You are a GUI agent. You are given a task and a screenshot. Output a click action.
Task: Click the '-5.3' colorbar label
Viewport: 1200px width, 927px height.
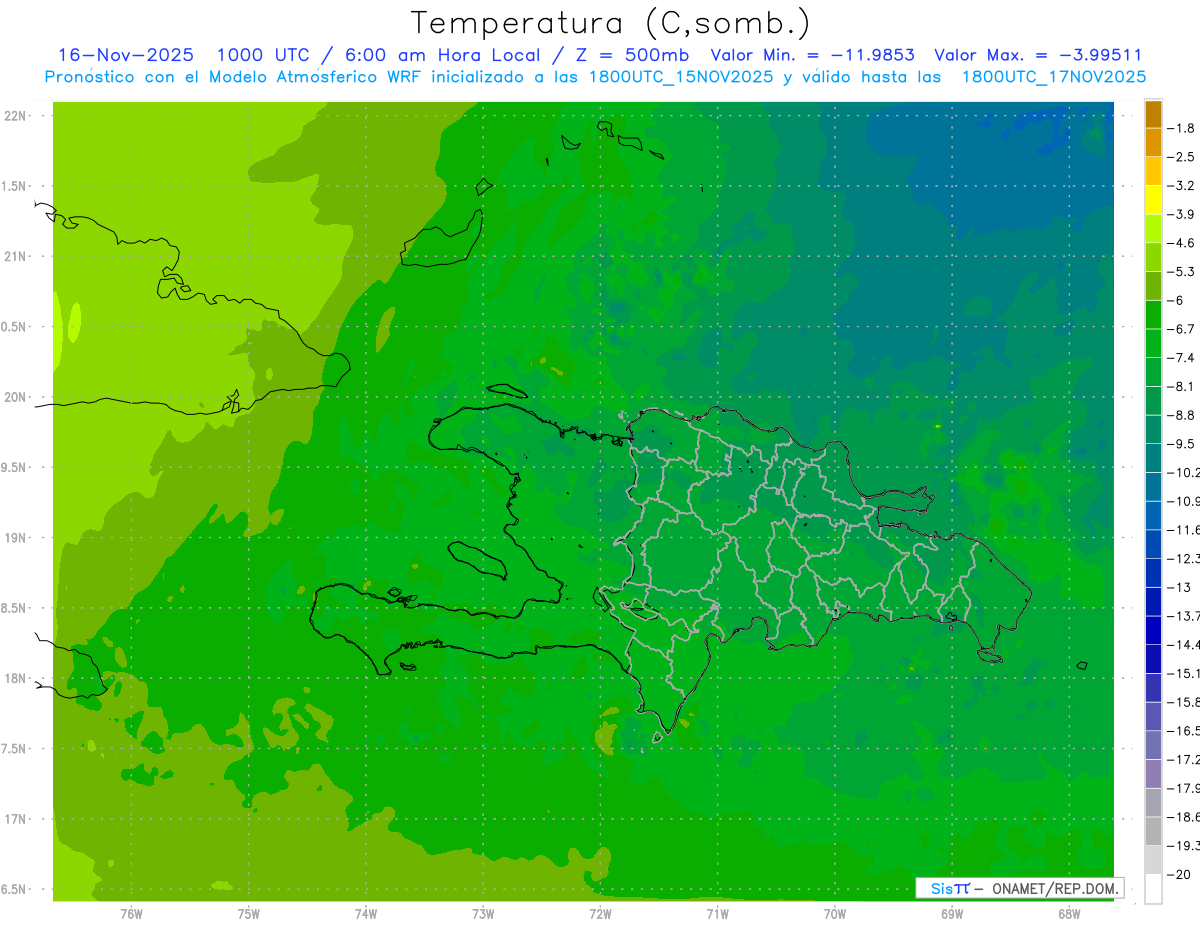tap(1183, 271)
